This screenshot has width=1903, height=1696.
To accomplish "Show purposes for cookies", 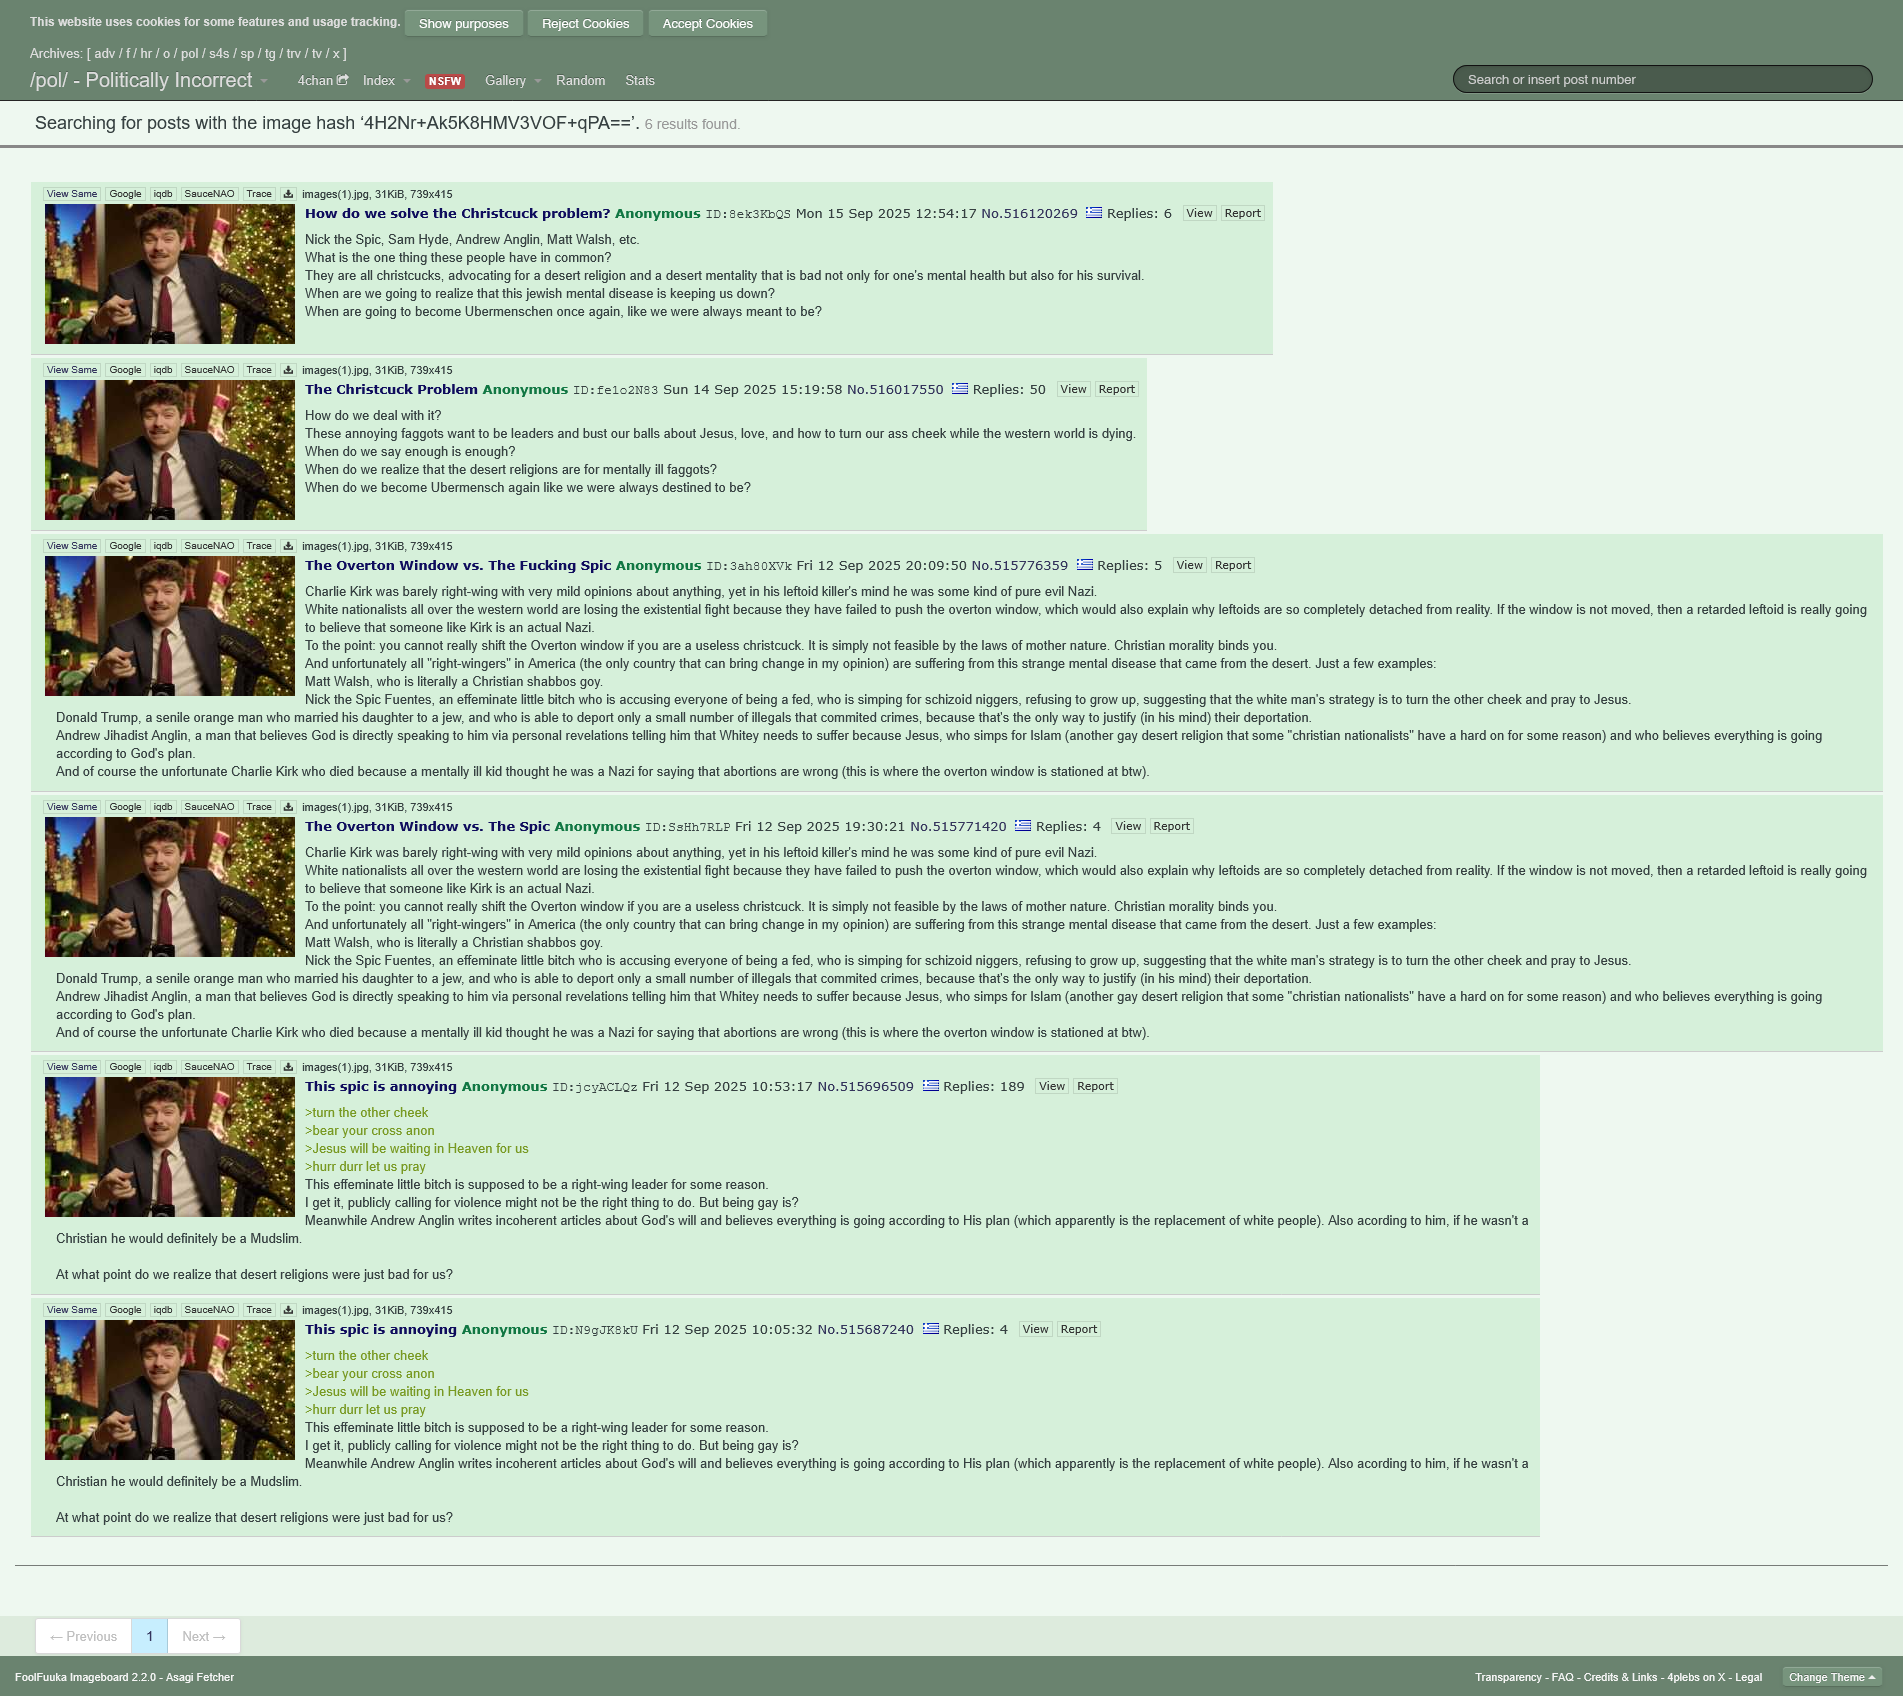I will click(x=463, y=23).
